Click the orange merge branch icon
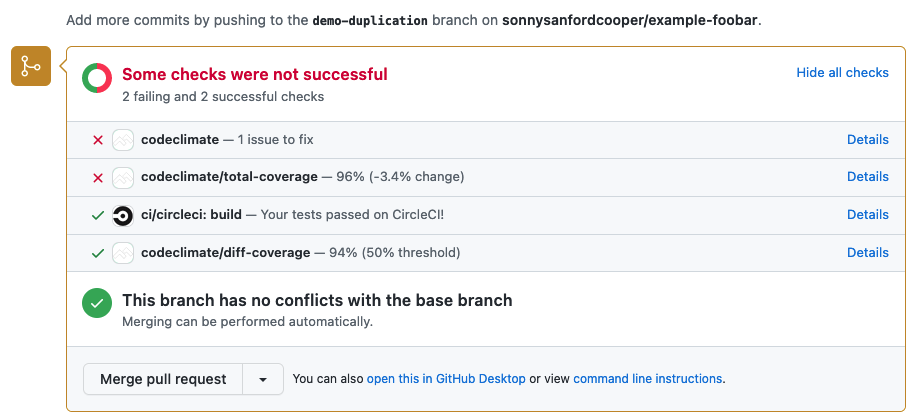Viewport: 919px width, 419px height. [31, 66]
